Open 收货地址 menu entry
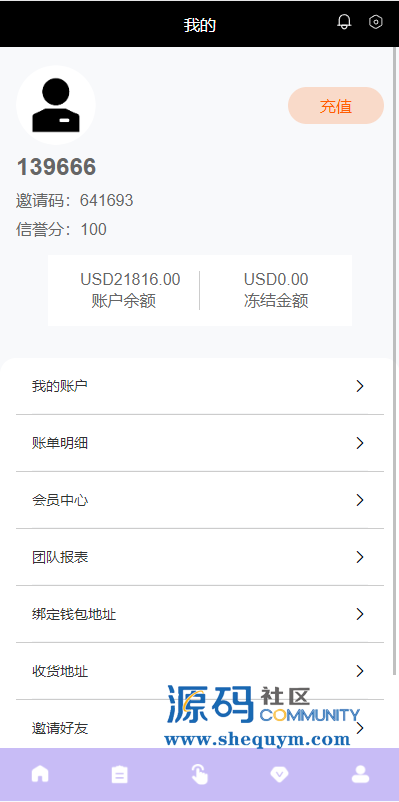The height and width of the screenshot is (802, 399). [x=200, y=671]
